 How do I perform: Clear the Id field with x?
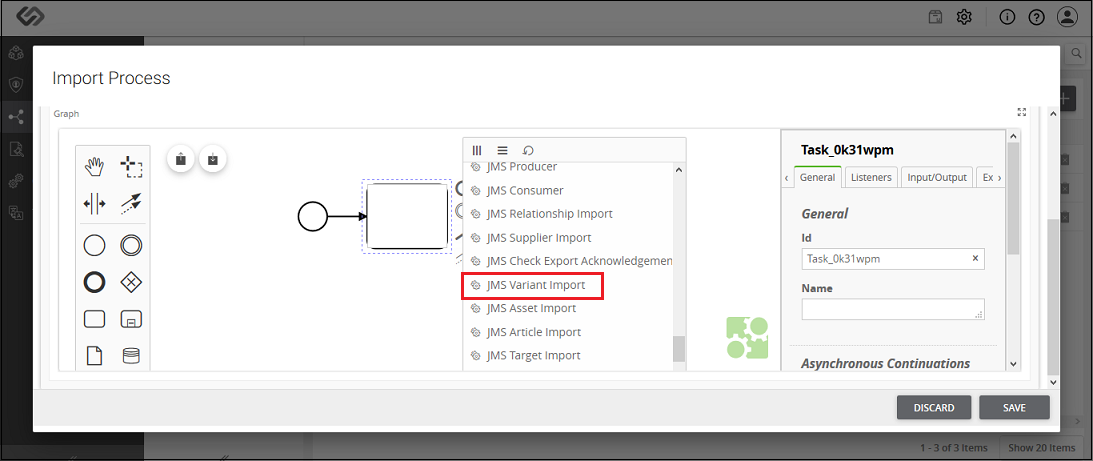click(x=975, y=259)
